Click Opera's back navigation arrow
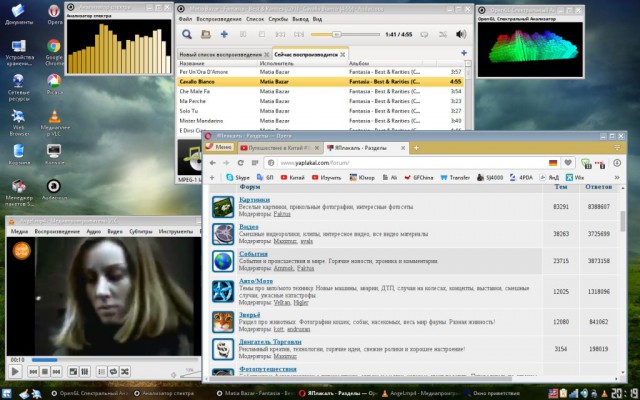The height and width of the screenshot is (400, 640). point(212,163)
